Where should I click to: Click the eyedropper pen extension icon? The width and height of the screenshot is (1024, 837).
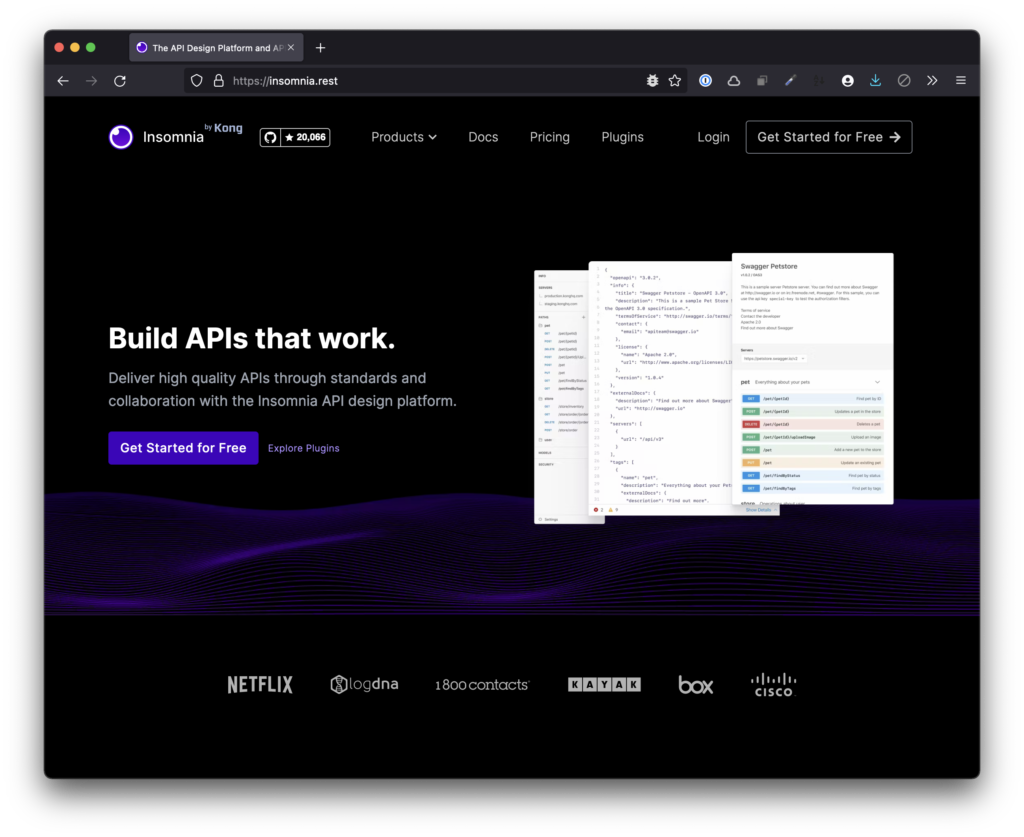point(790,80)
